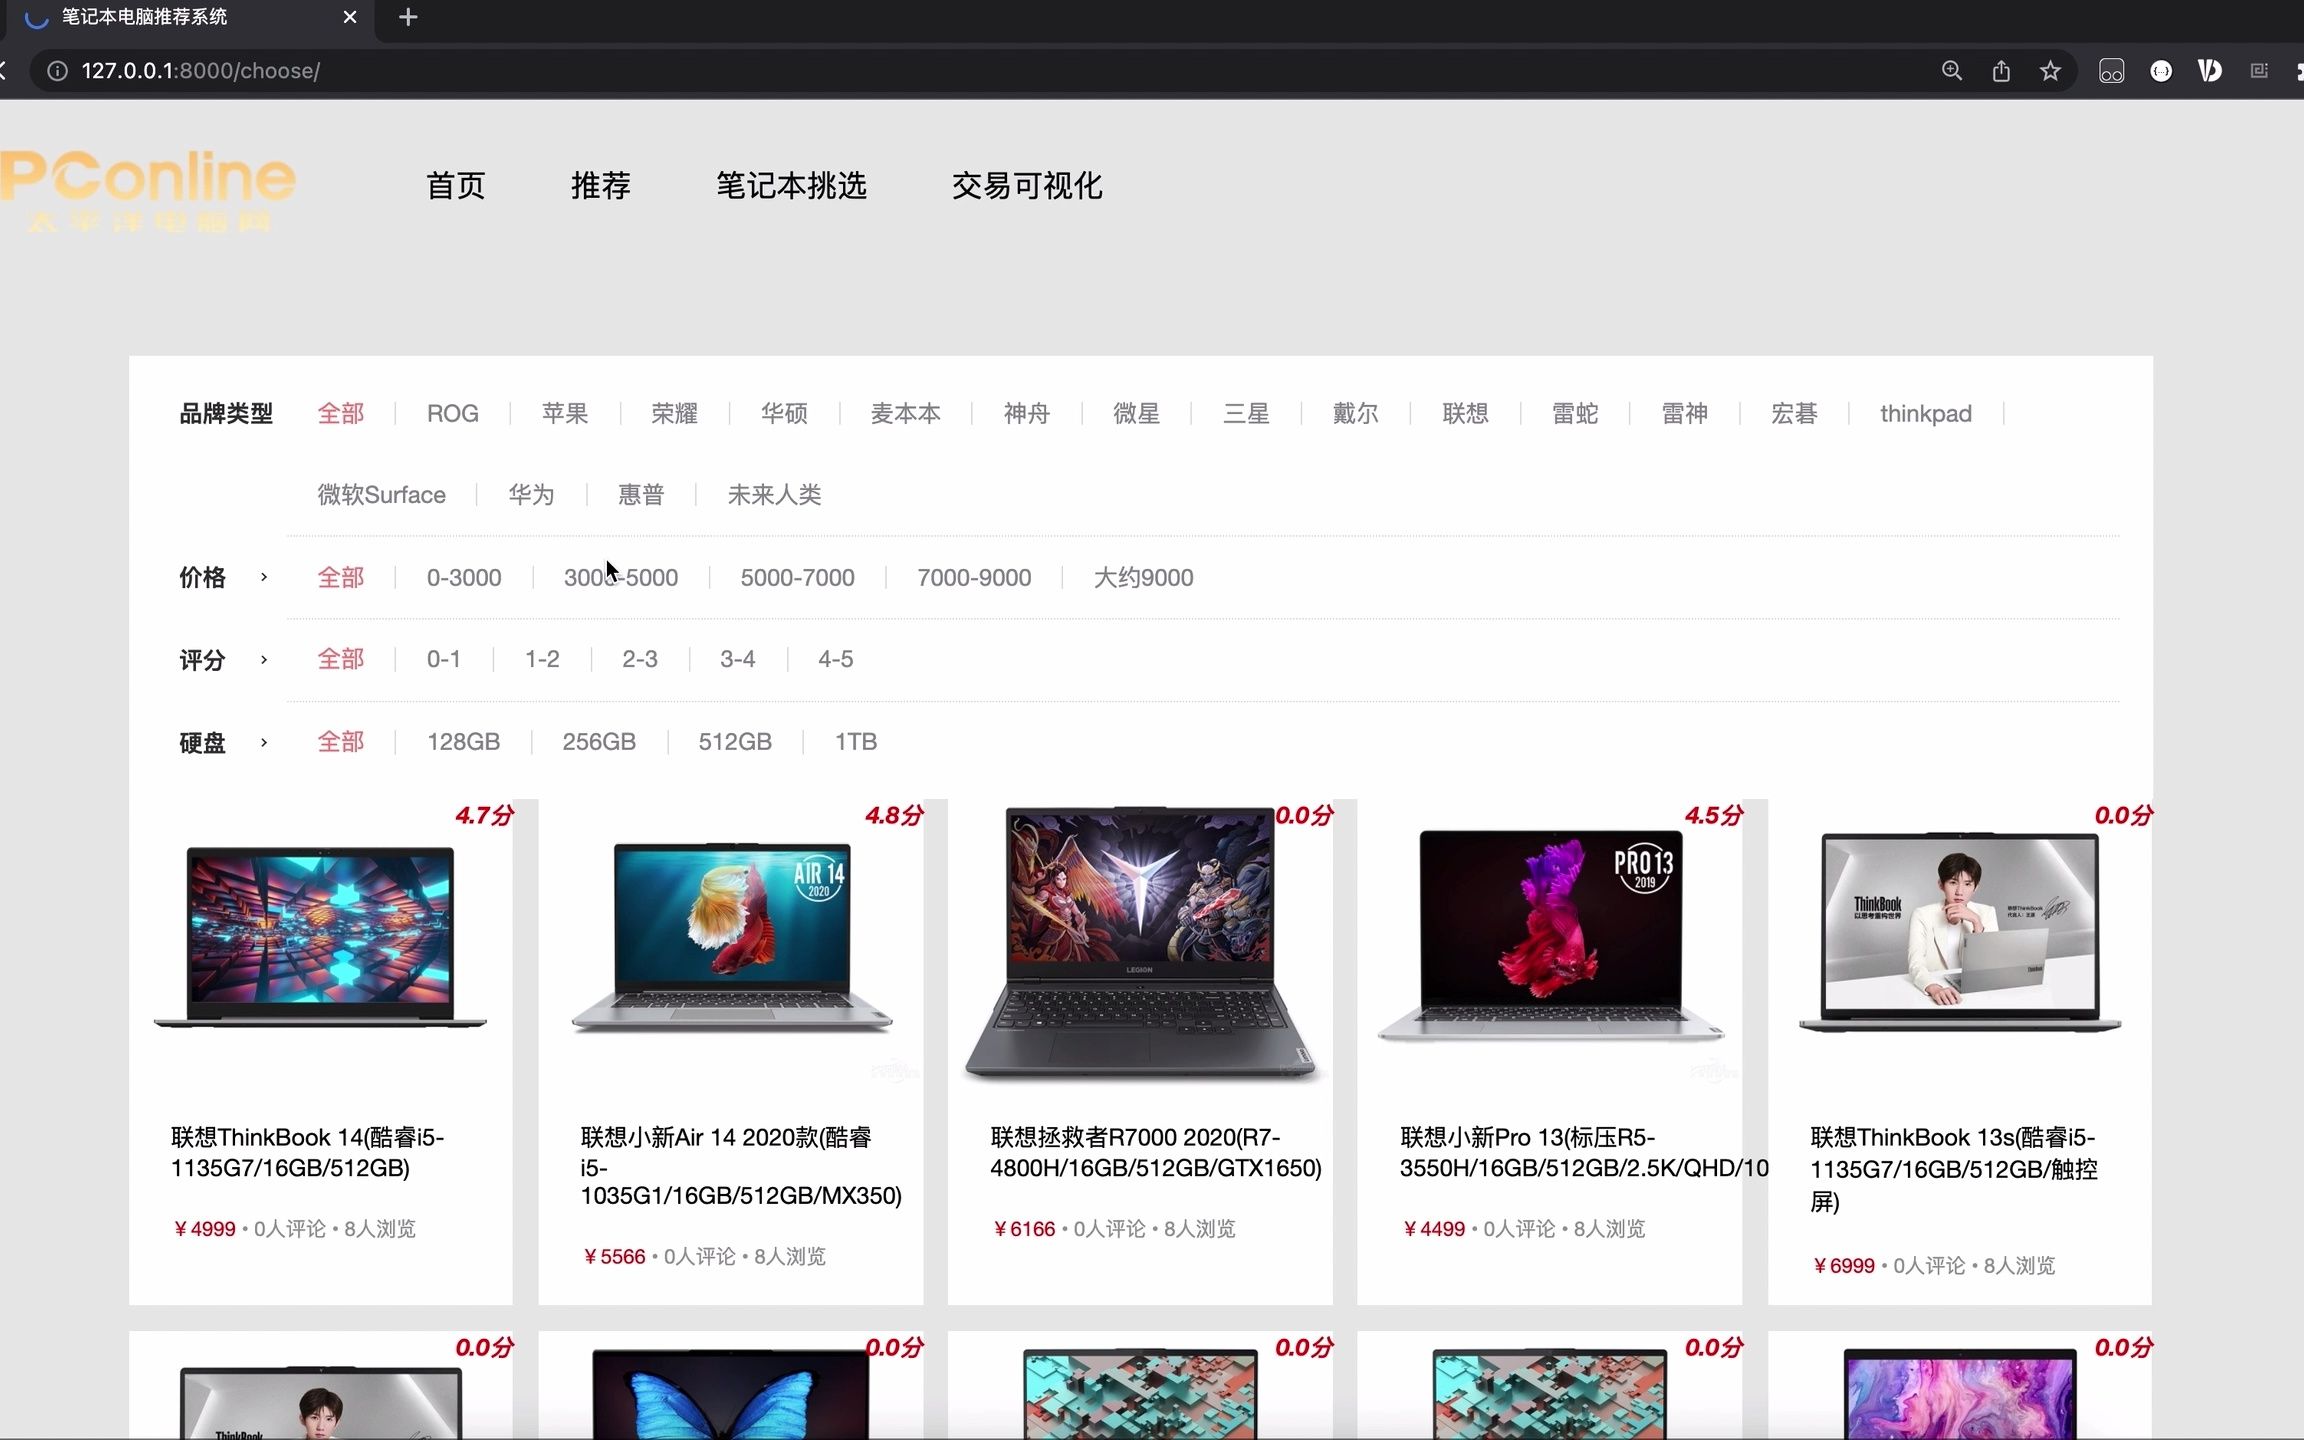Screen dimensions: 2304x1440
Task: Go to the 首页 navigation item
Action: [x=456, y=186]
